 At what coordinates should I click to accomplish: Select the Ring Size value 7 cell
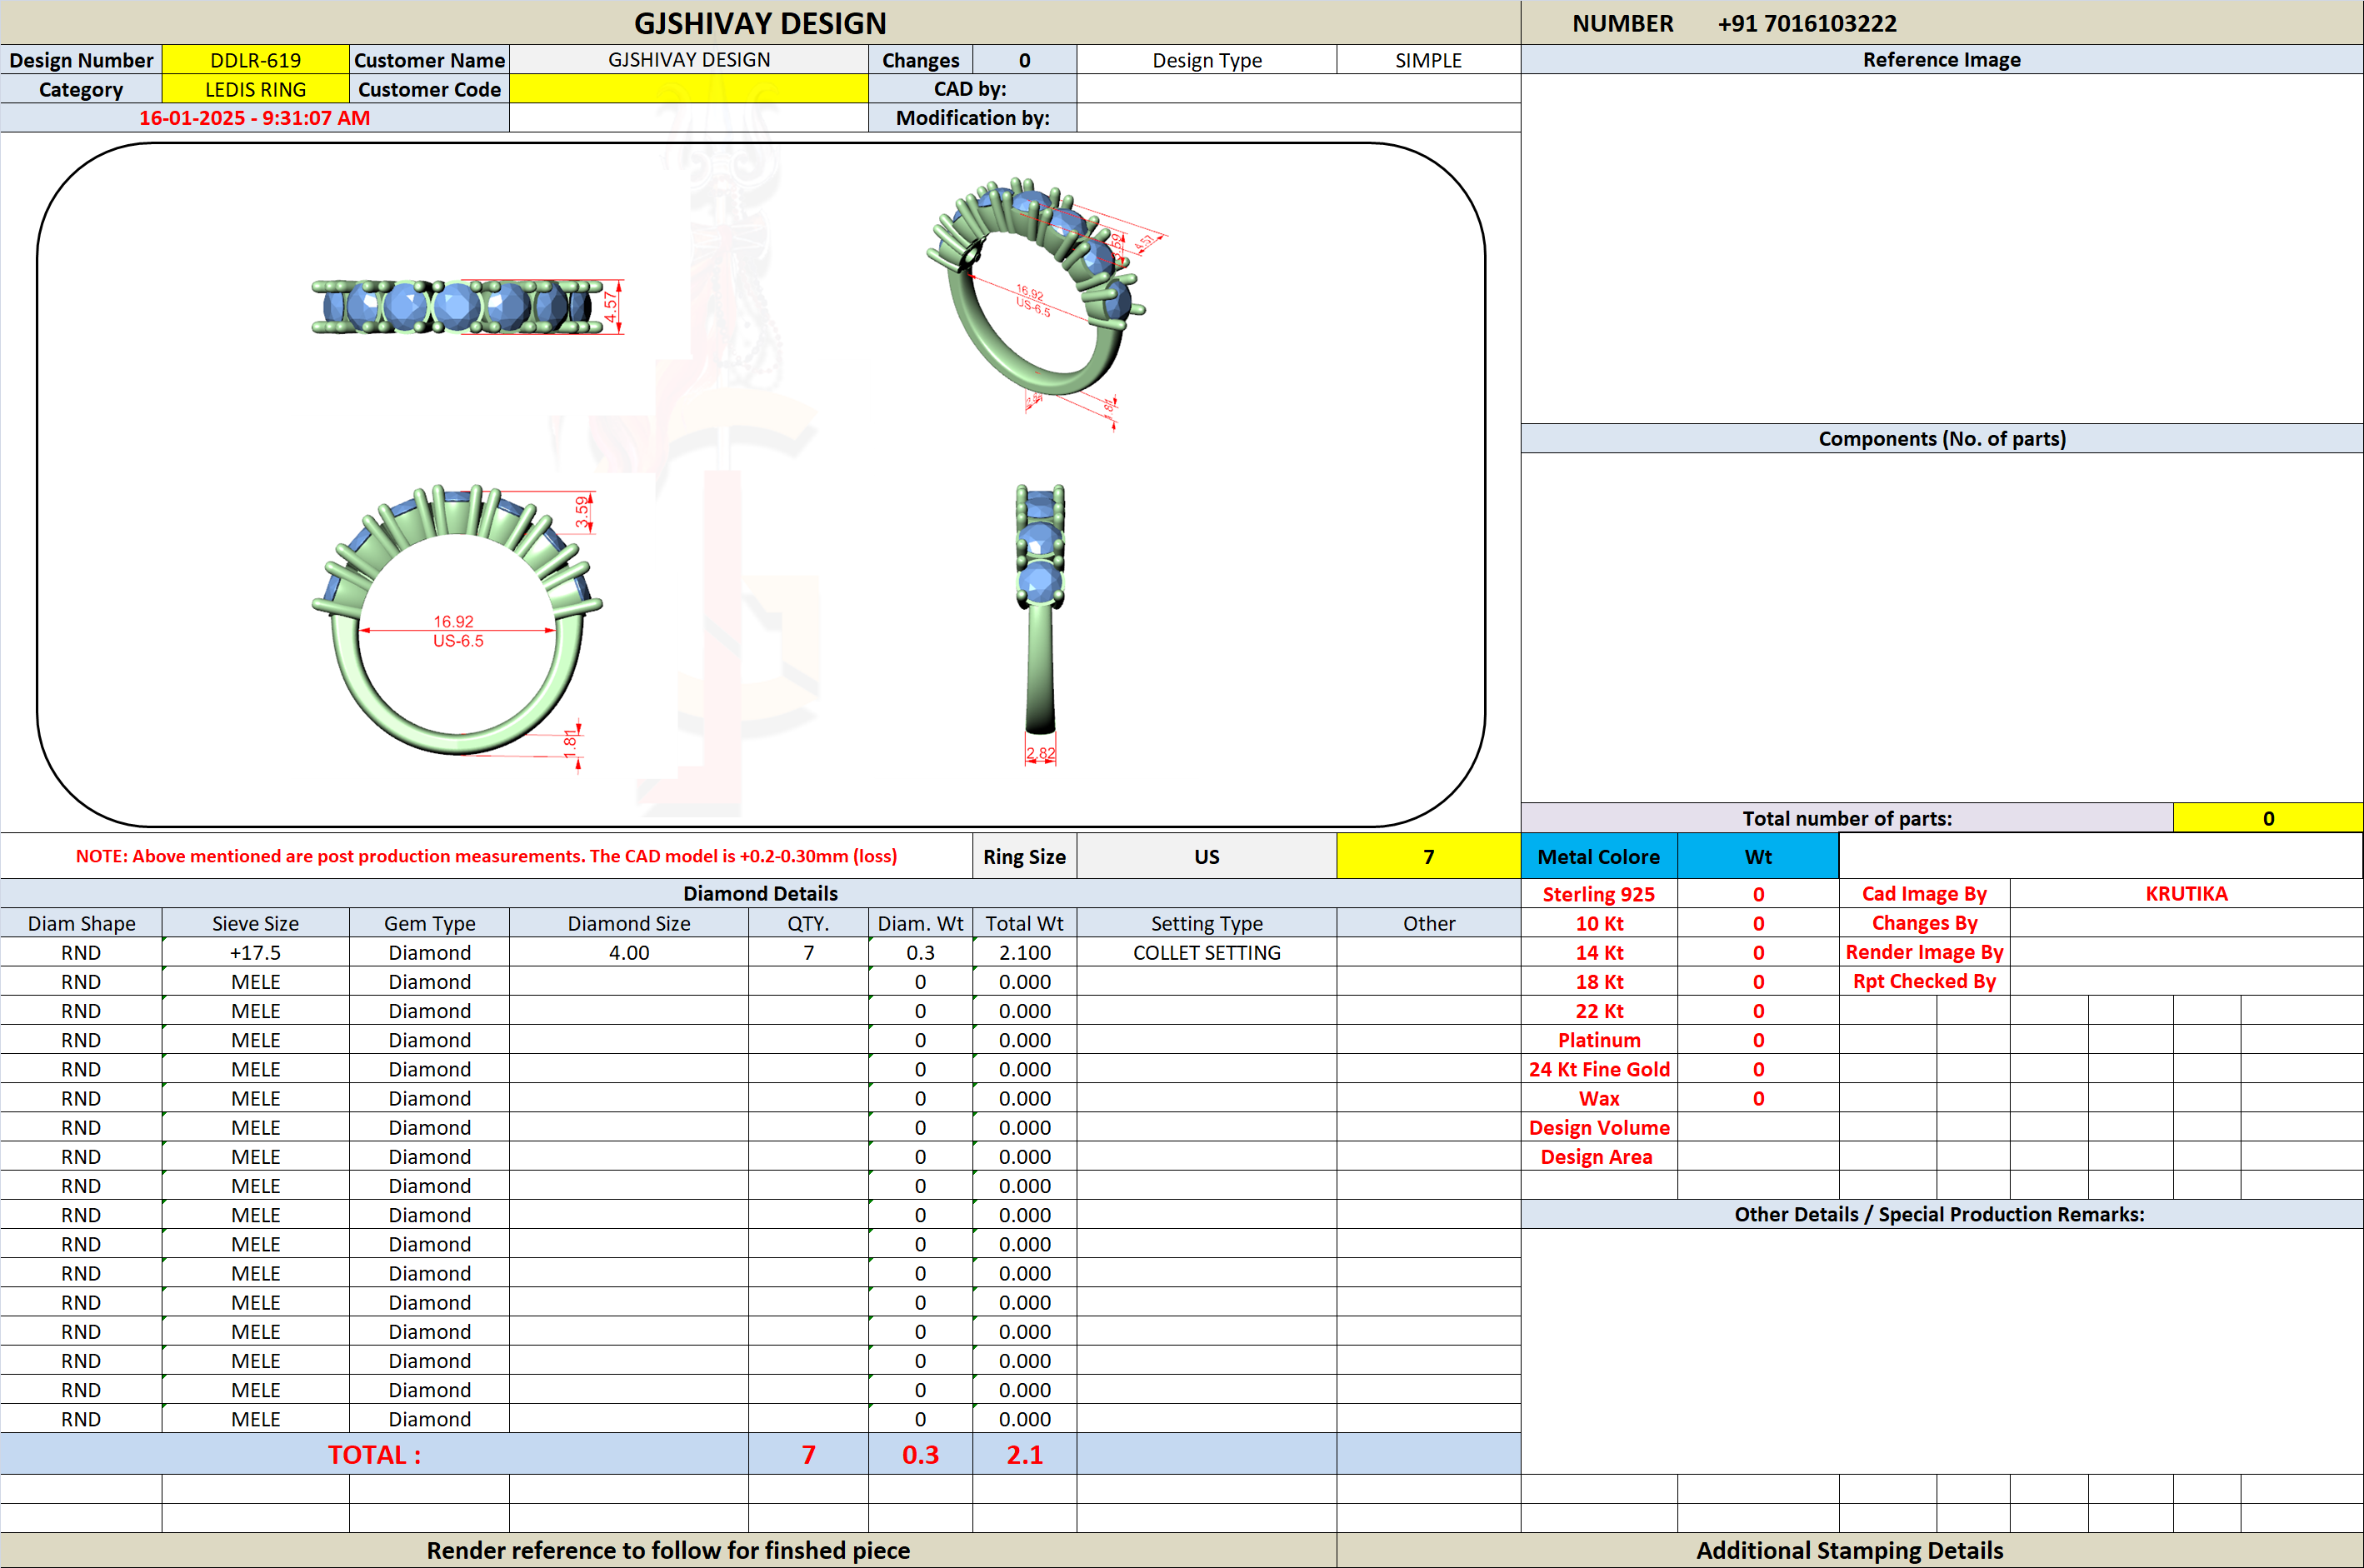tap(1428, 857)
